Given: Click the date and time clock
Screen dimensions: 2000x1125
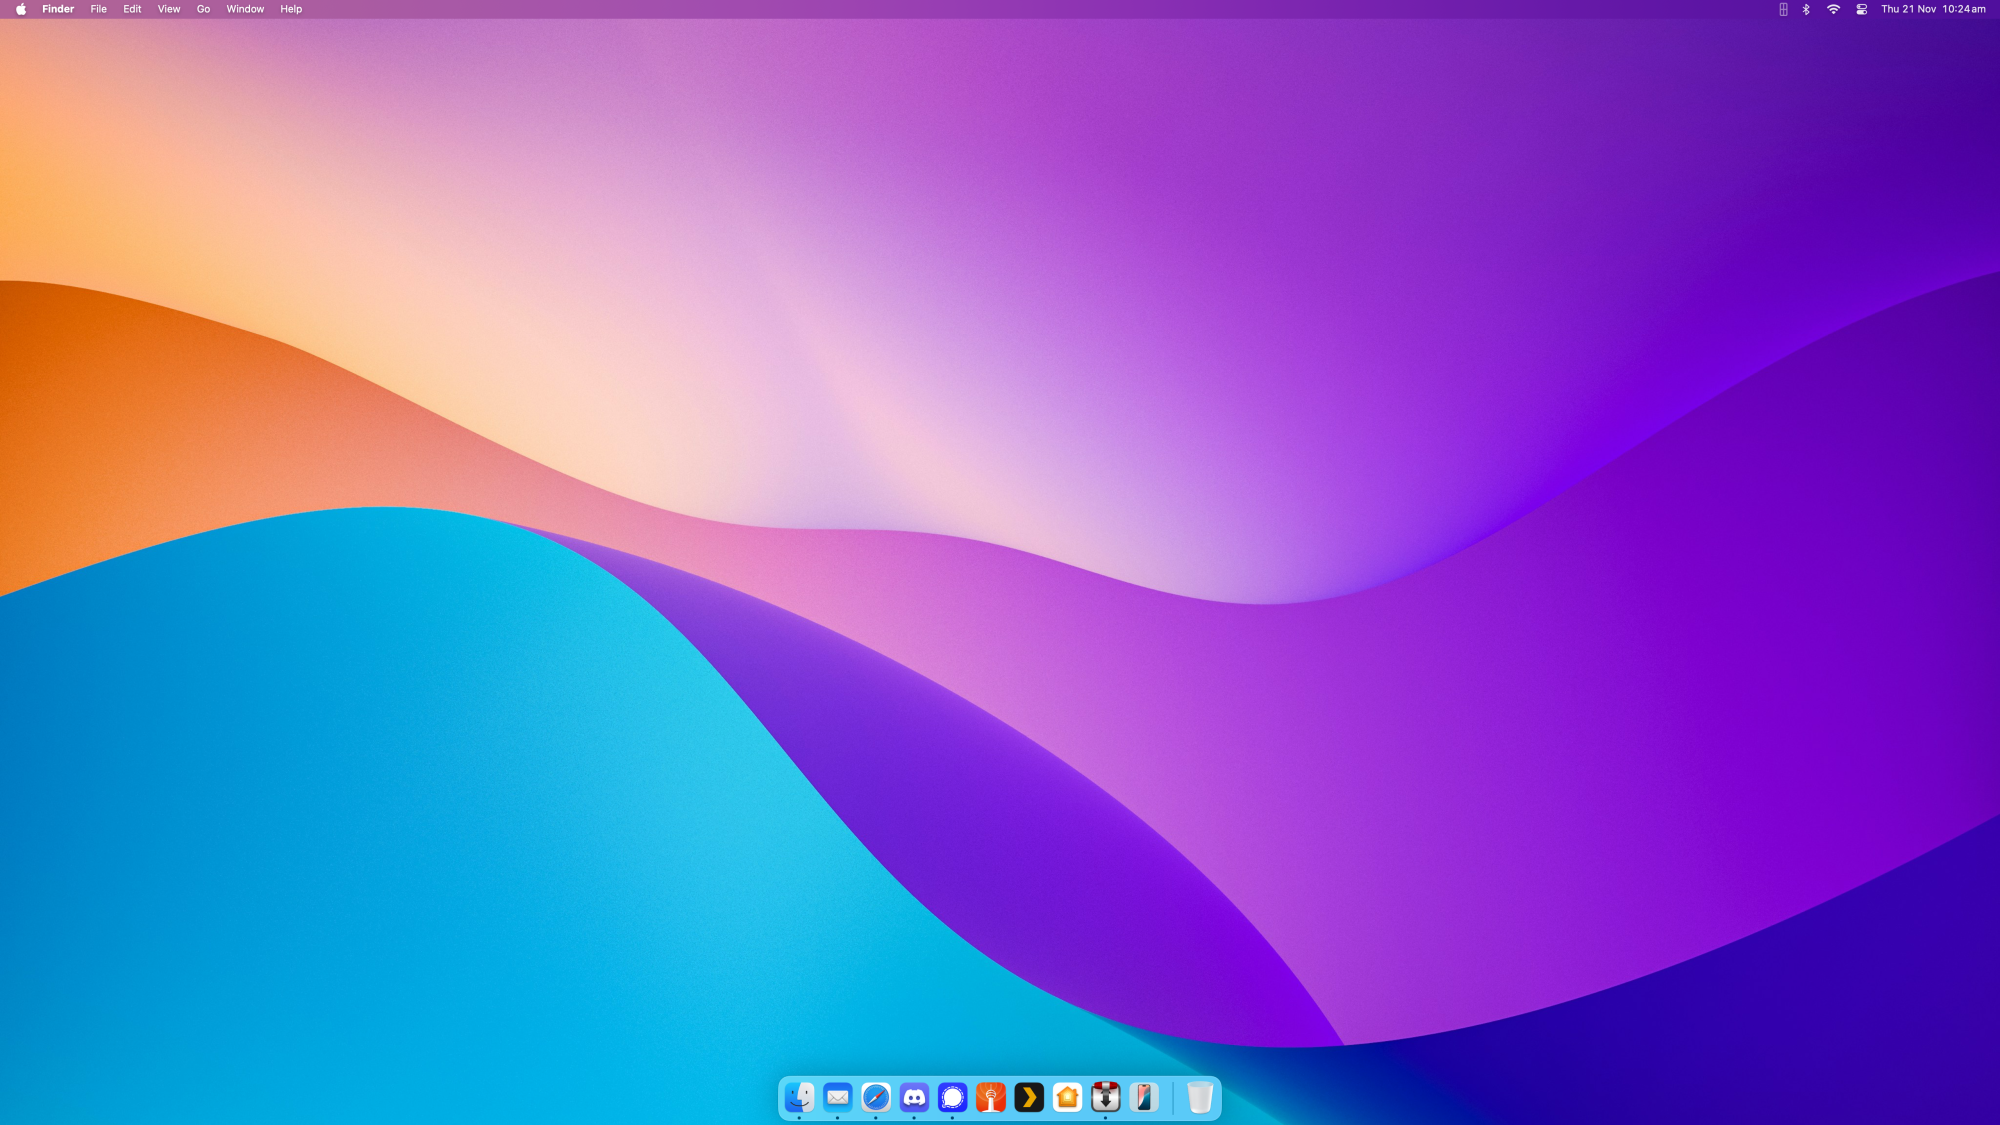Looking at the screenshot, I should (1934, 9).
